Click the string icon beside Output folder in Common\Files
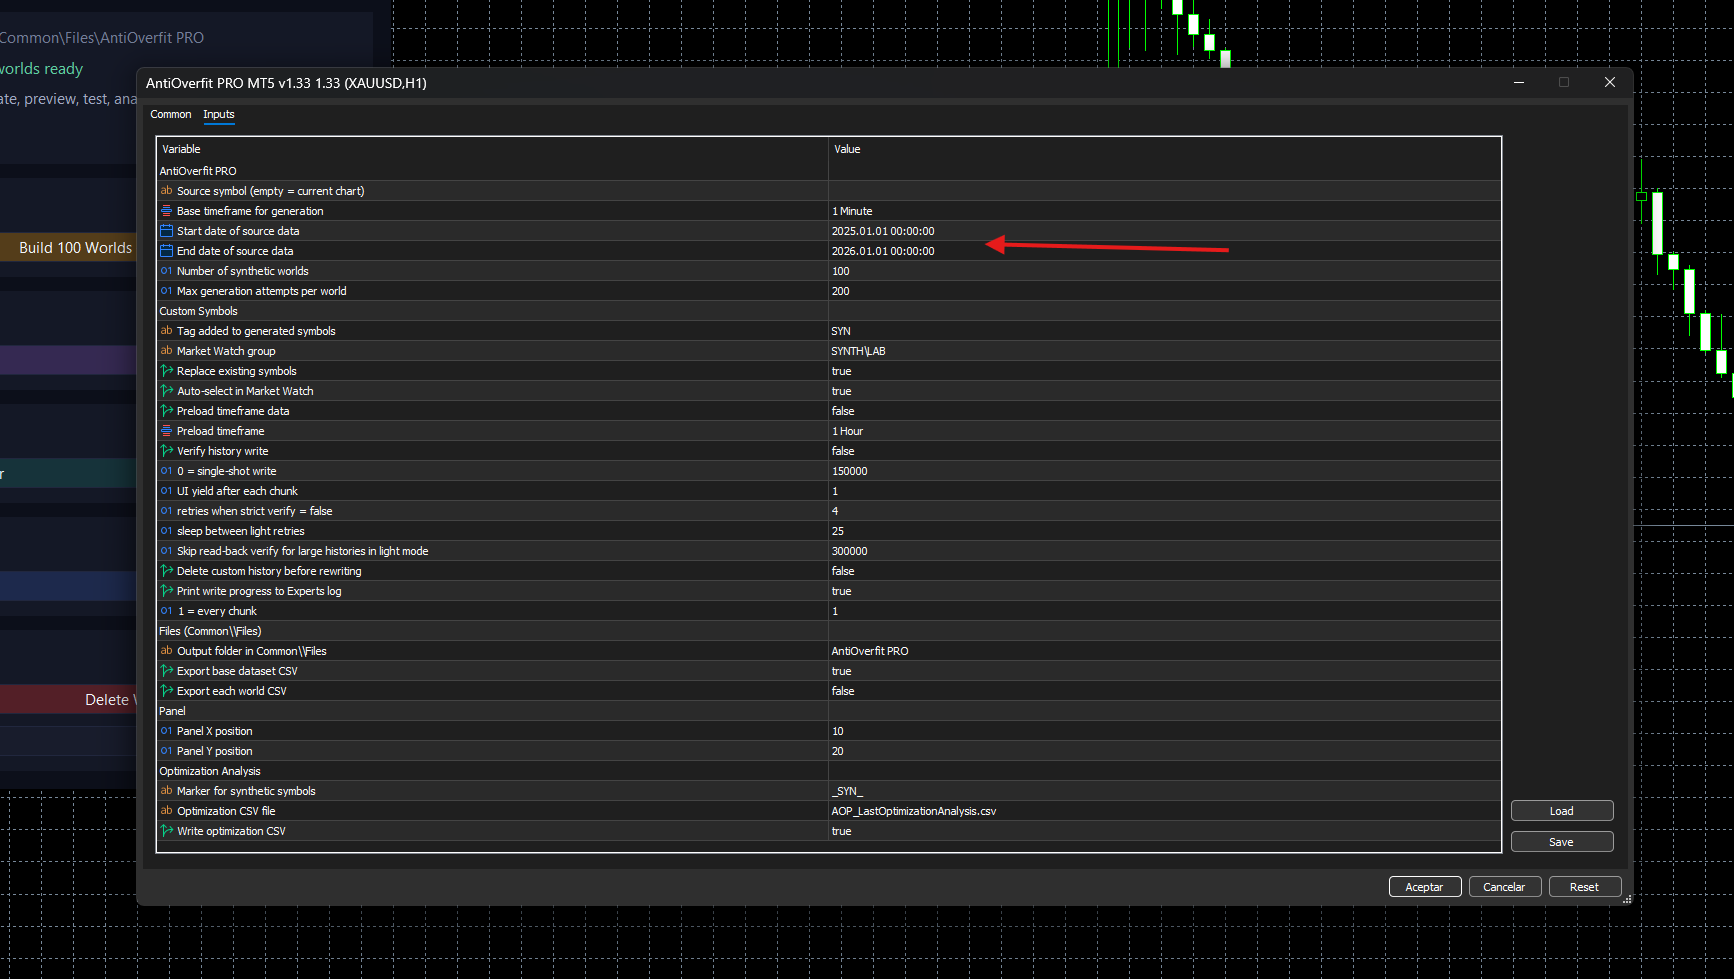The image size is (1734, 979). point(166,651)
